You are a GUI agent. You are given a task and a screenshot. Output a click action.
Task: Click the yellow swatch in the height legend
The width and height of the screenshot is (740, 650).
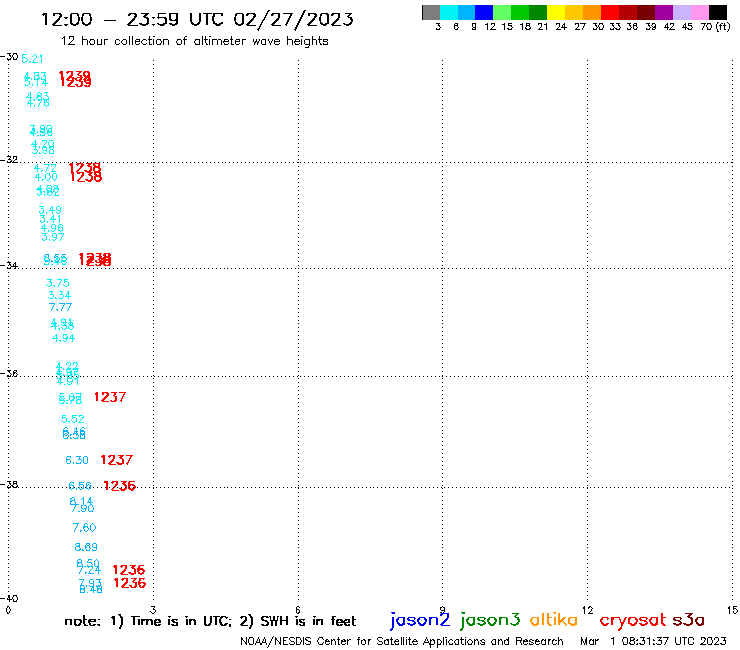556,12
